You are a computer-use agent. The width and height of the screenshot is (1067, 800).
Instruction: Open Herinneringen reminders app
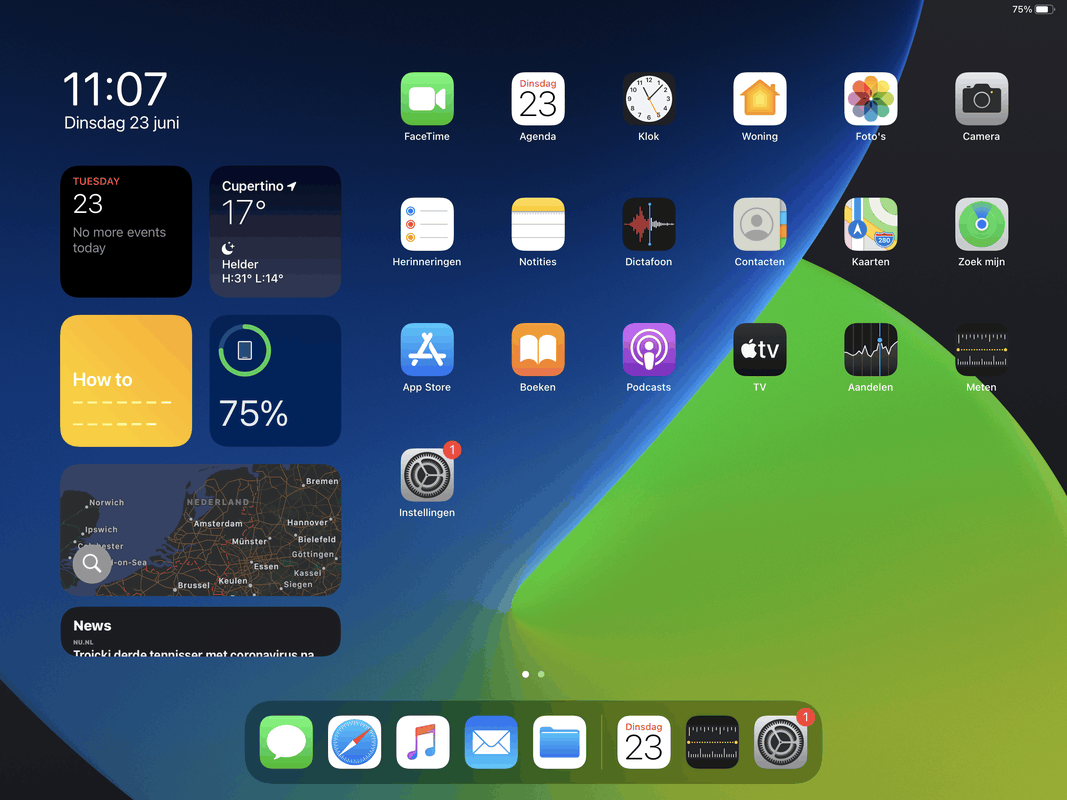427,224
